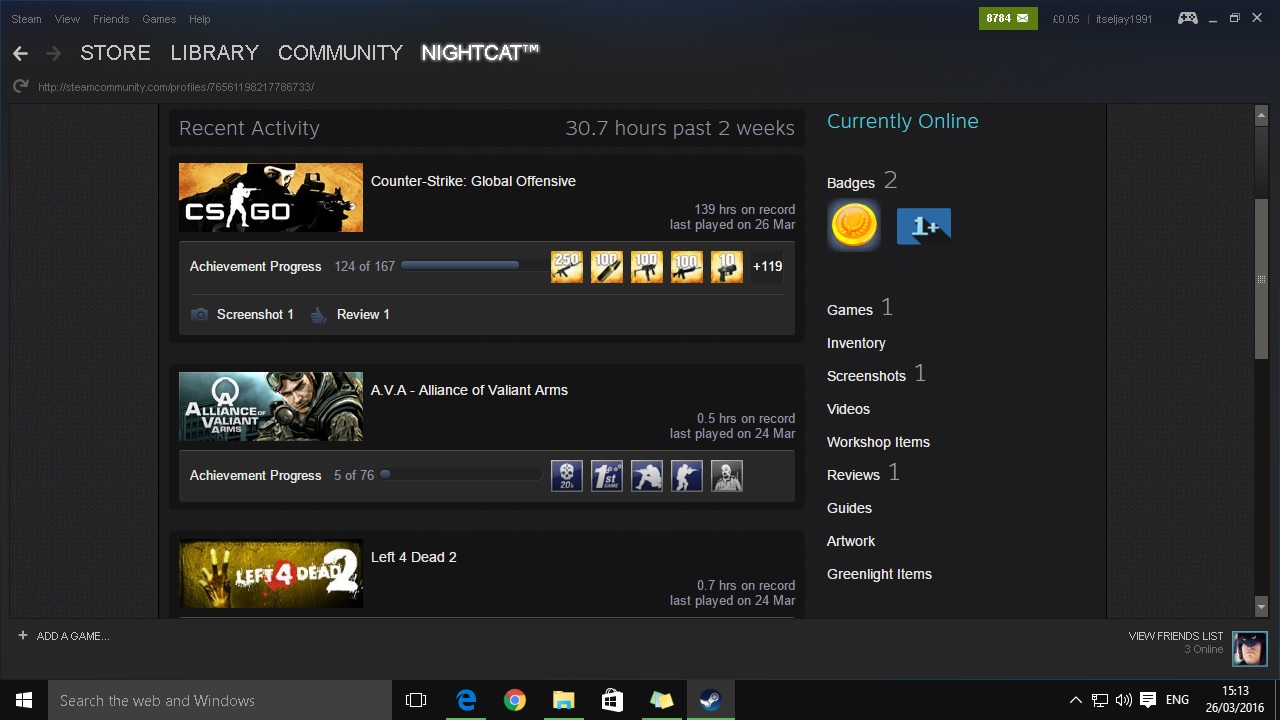Screen dimensions: 1280x720
Task: Open the Guides link
Action: pos(849,508)
